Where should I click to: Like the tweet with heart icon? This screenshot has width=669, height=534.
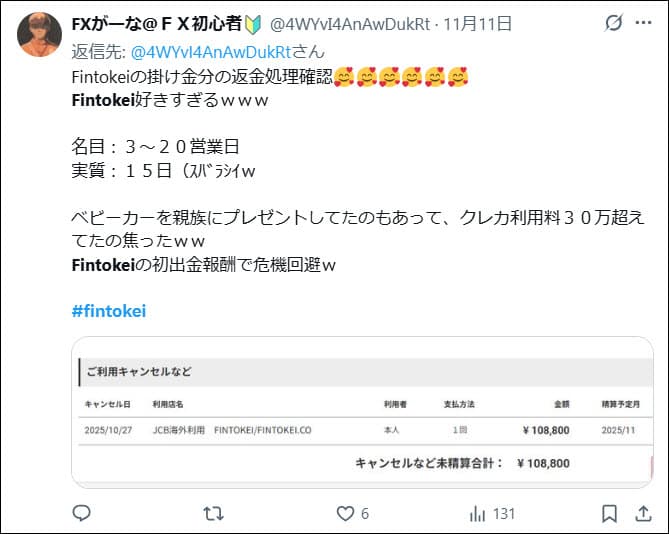[345, 514]
